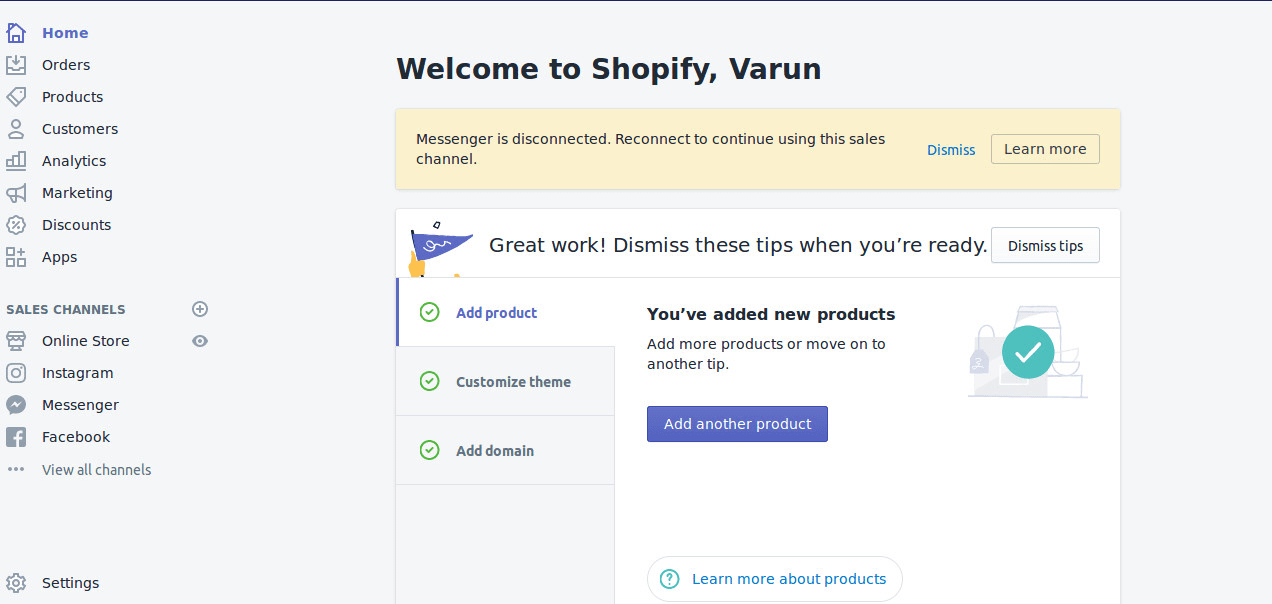Go to Products in sidebar
The height and width of the screenshot is (604, 1272).
[x=73, y=97]
